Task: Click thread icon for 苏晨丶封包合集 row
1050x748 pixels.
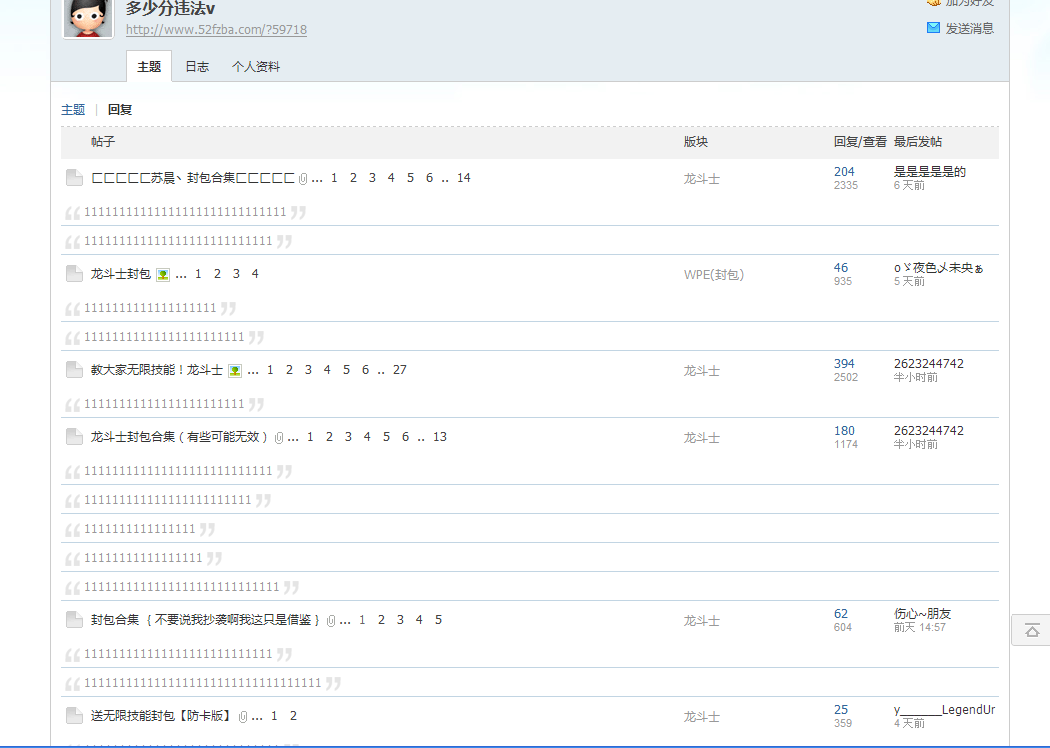Action: (x=74, y=177)
